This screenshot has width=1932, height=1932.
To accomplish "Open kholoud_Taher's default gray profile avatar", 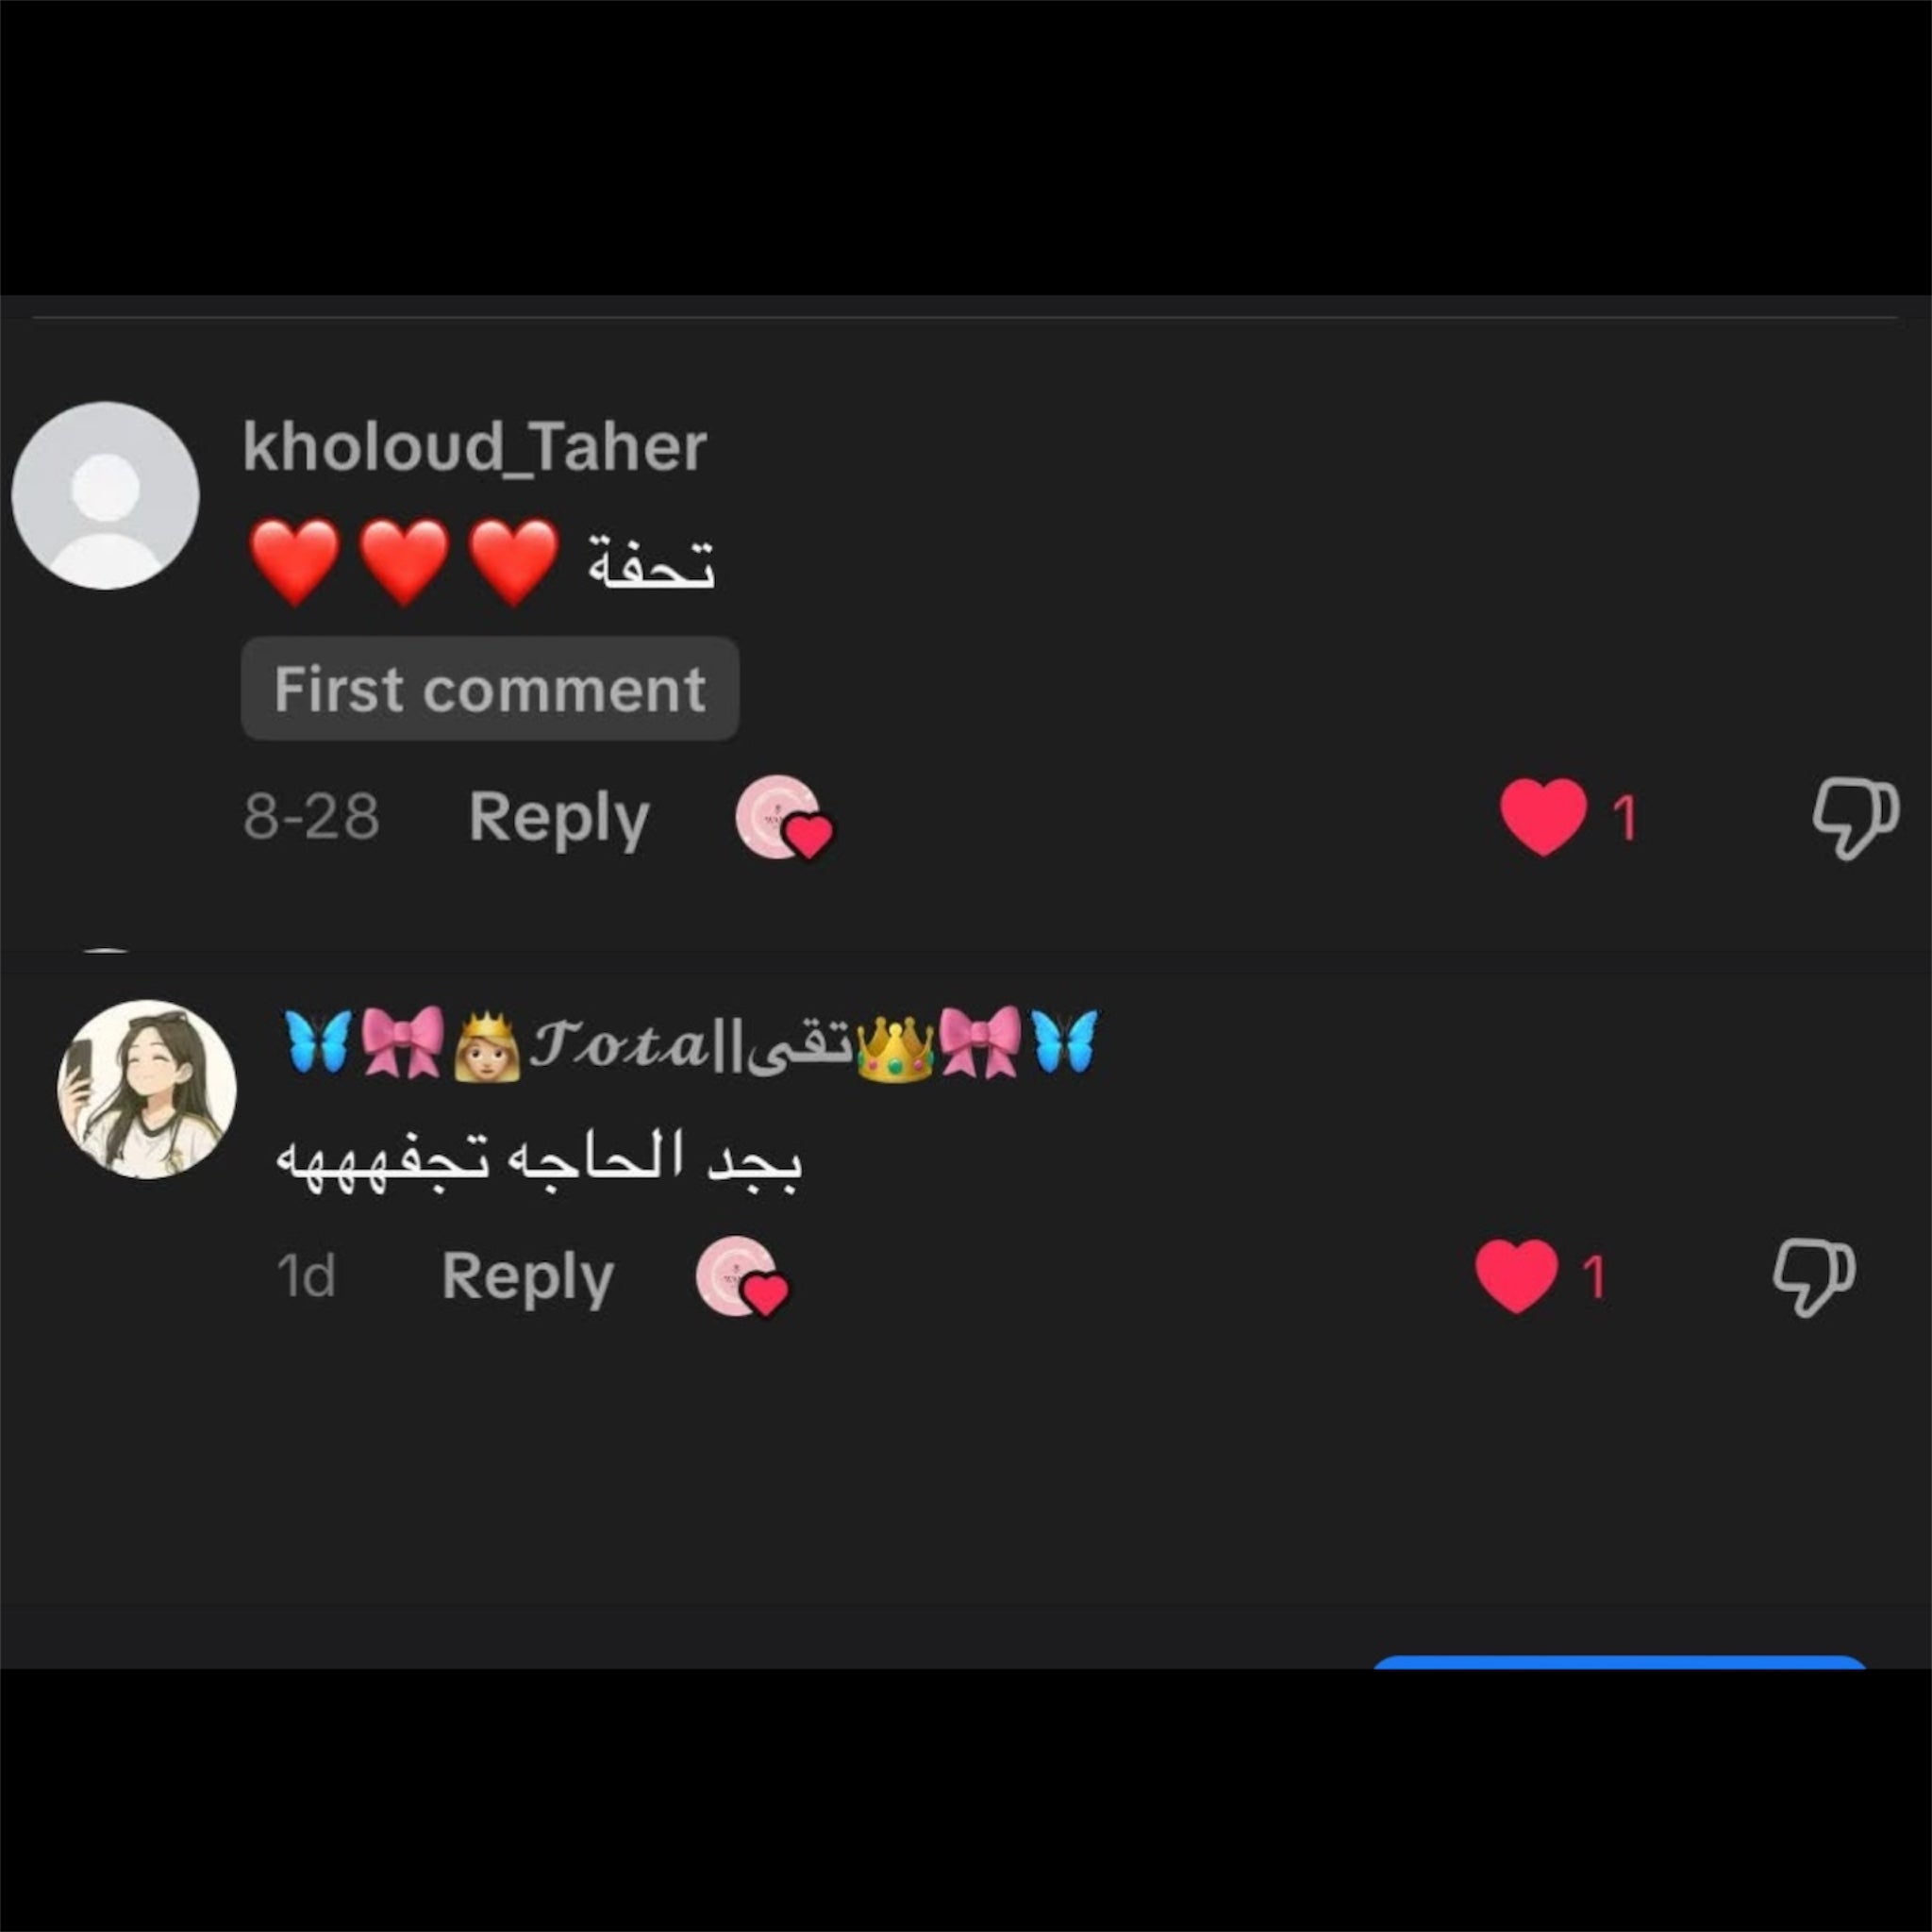I will 105,495.
